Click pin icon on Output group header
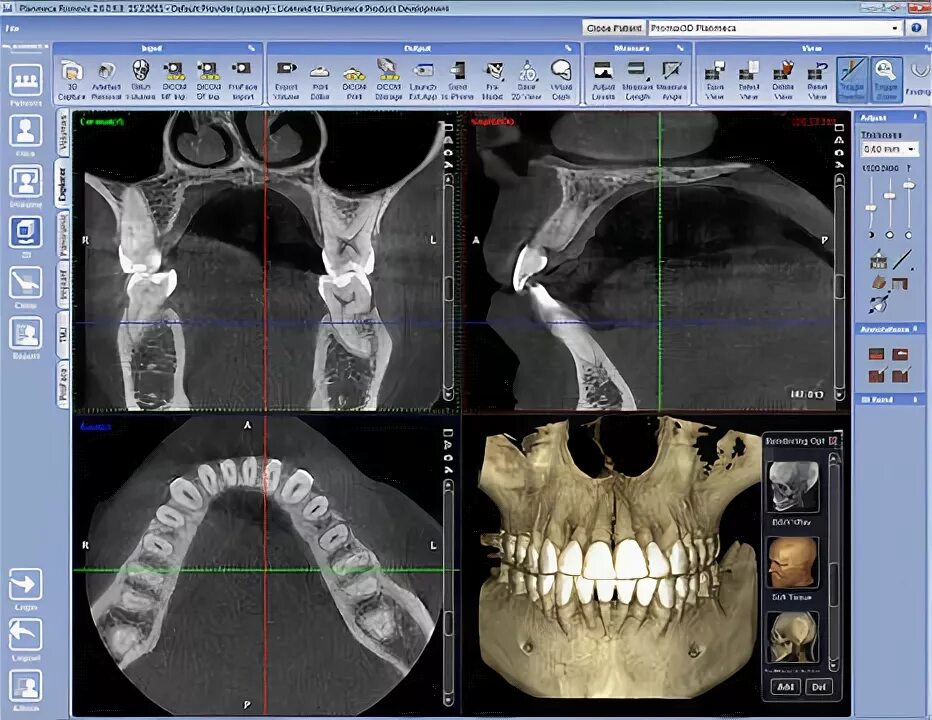This screenshot has width=932, height=720. pos(568,48)
